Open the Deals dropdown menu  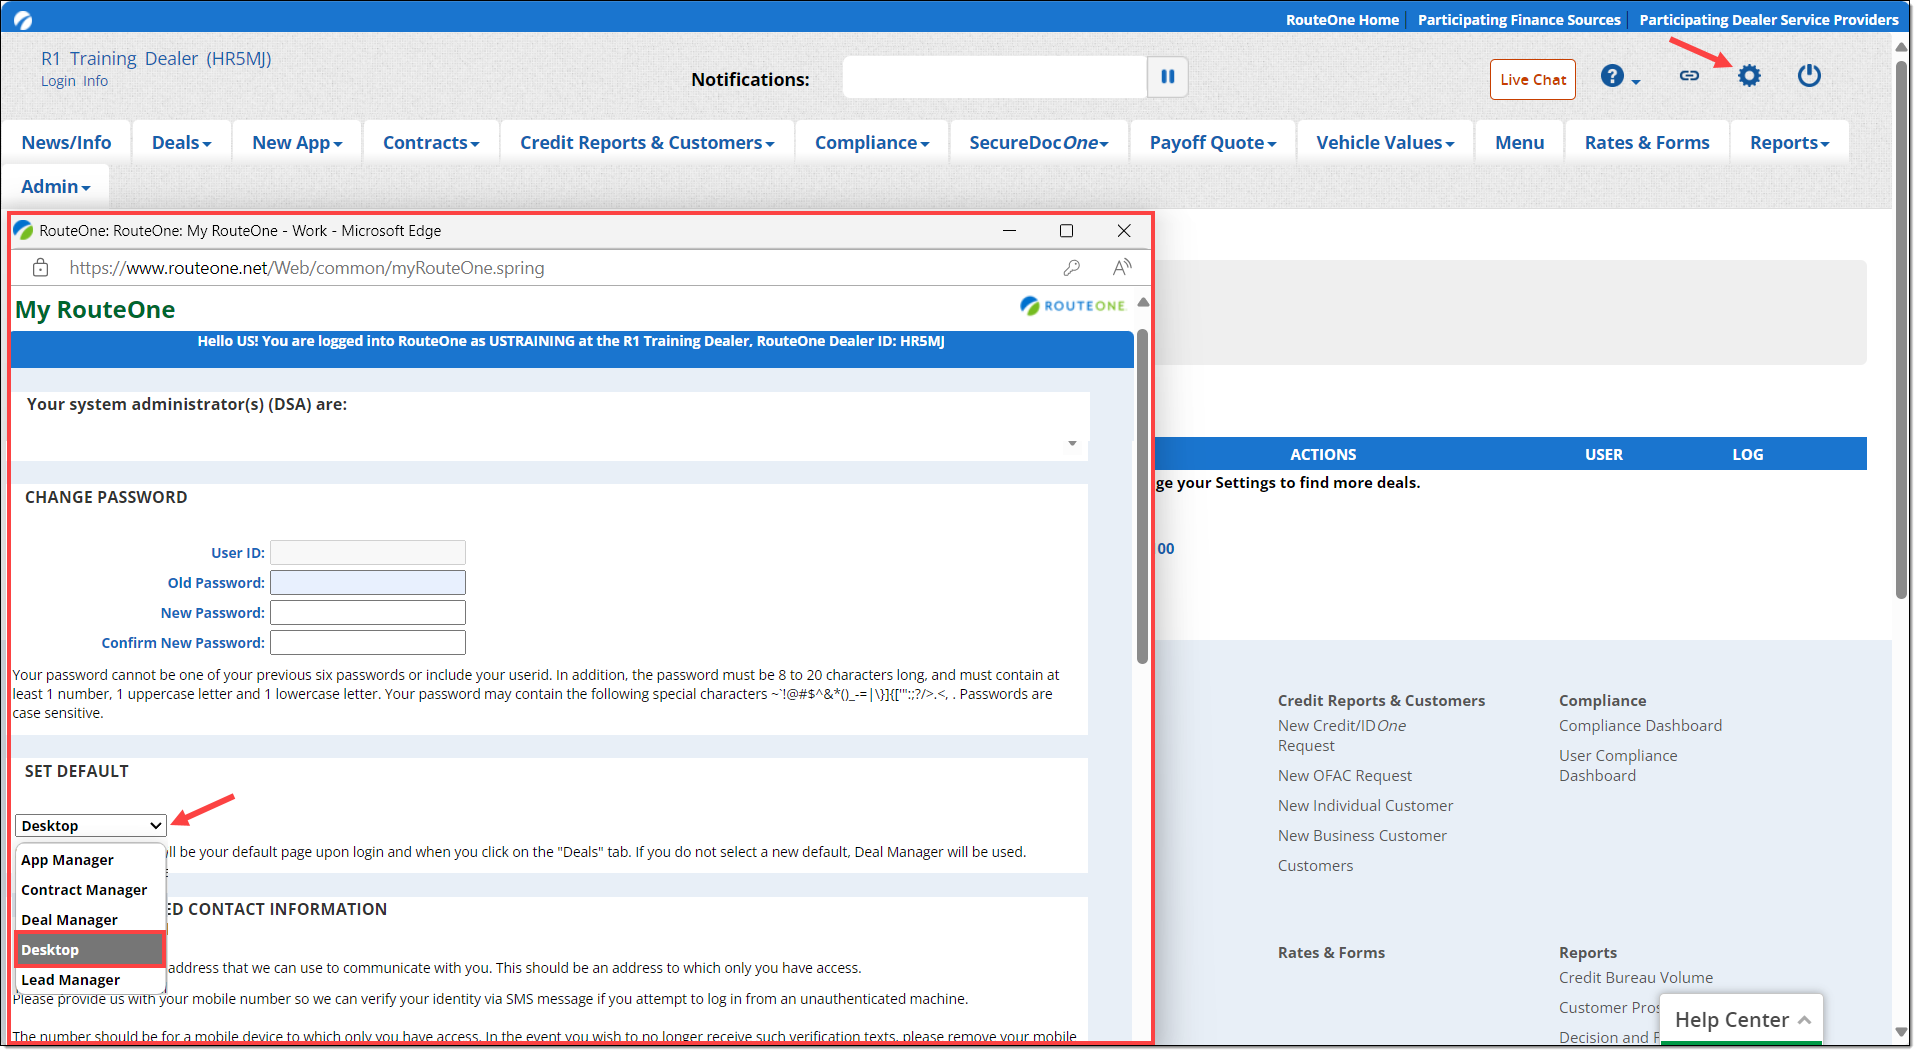click(182, 143)
